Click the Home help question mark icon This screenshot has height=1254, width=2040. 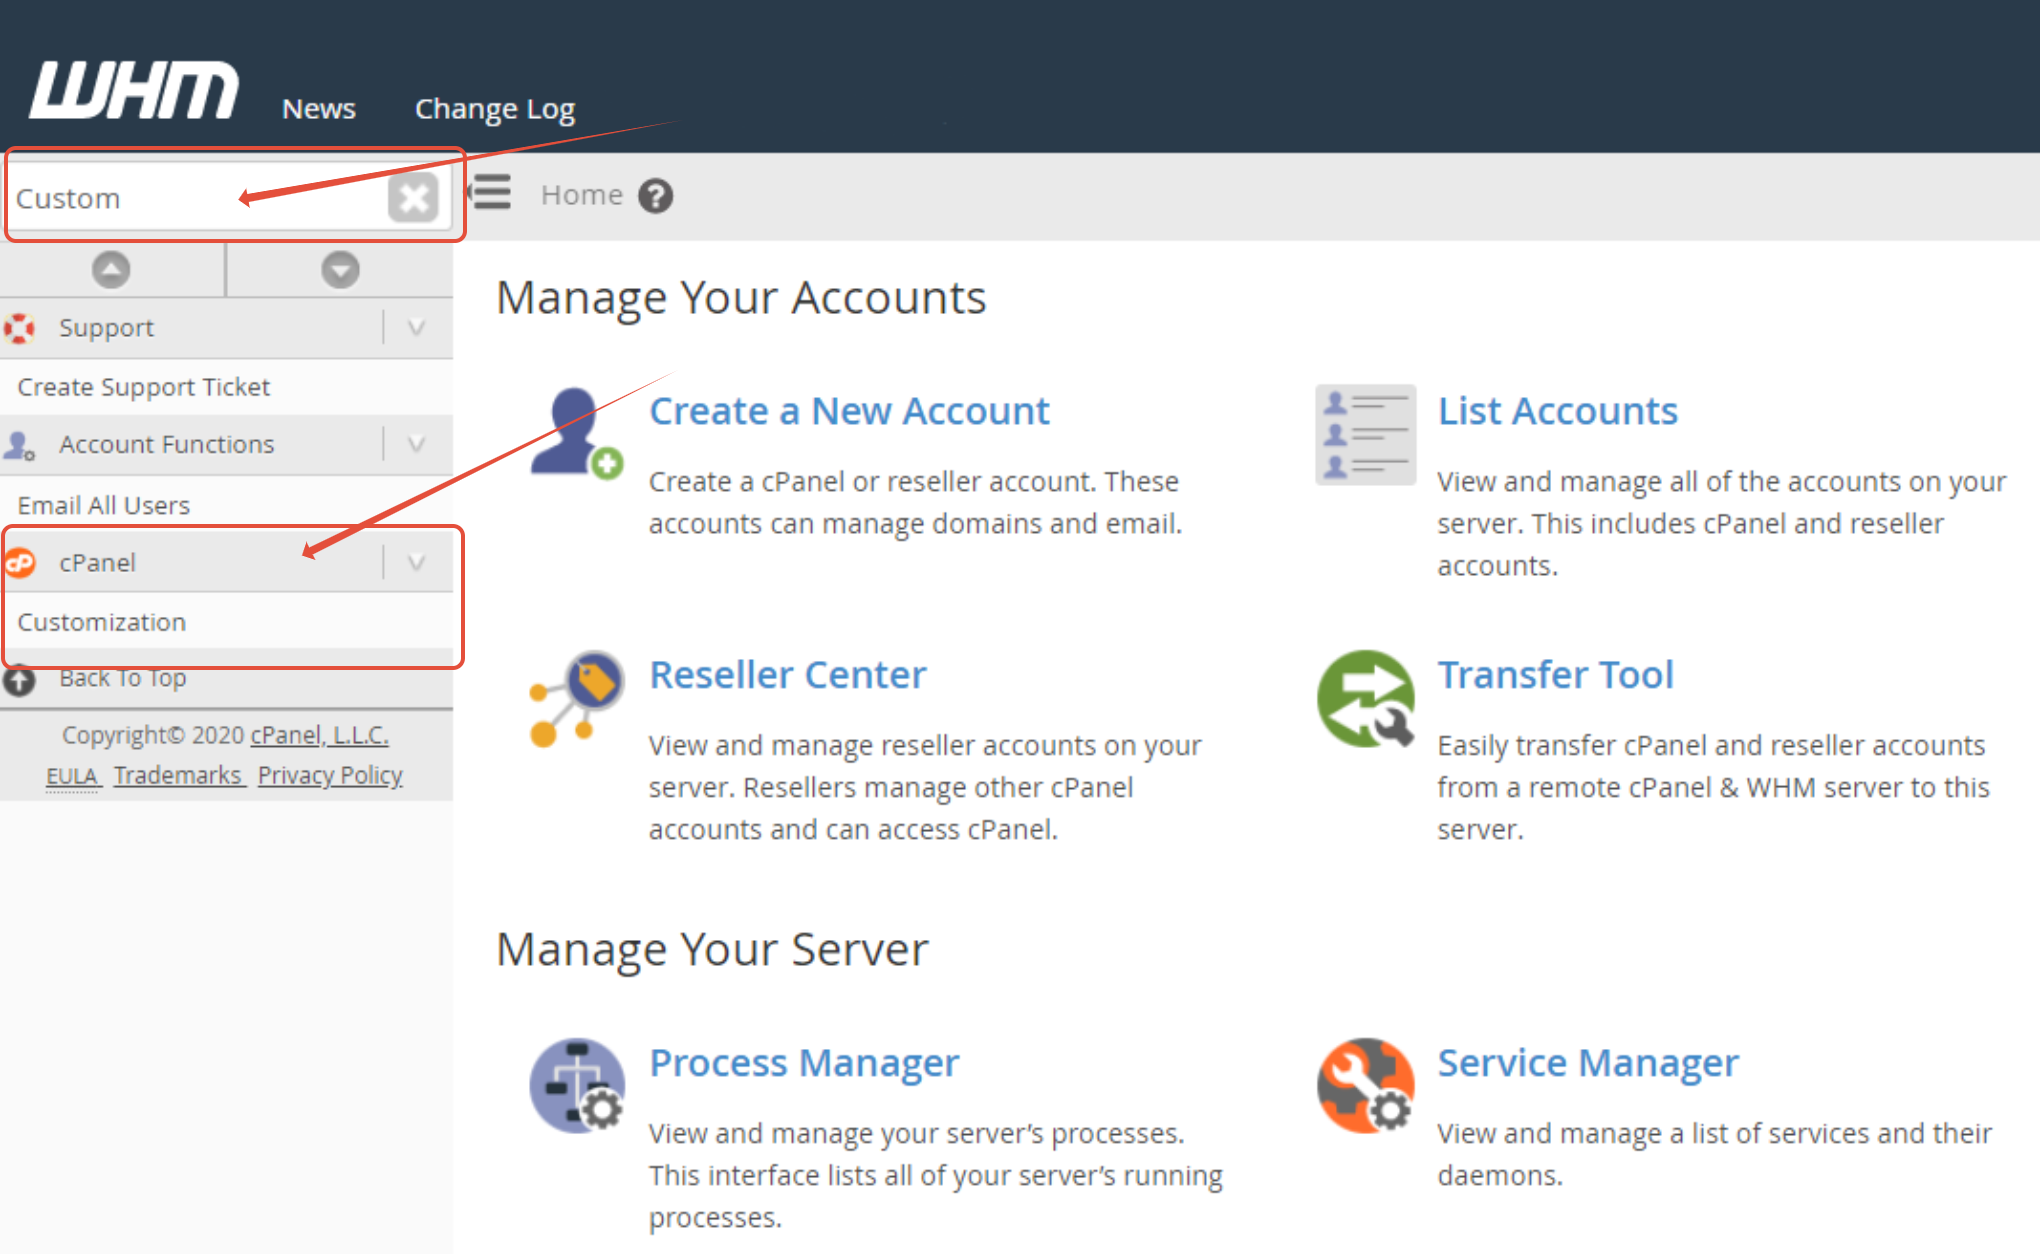coord(656,196)
